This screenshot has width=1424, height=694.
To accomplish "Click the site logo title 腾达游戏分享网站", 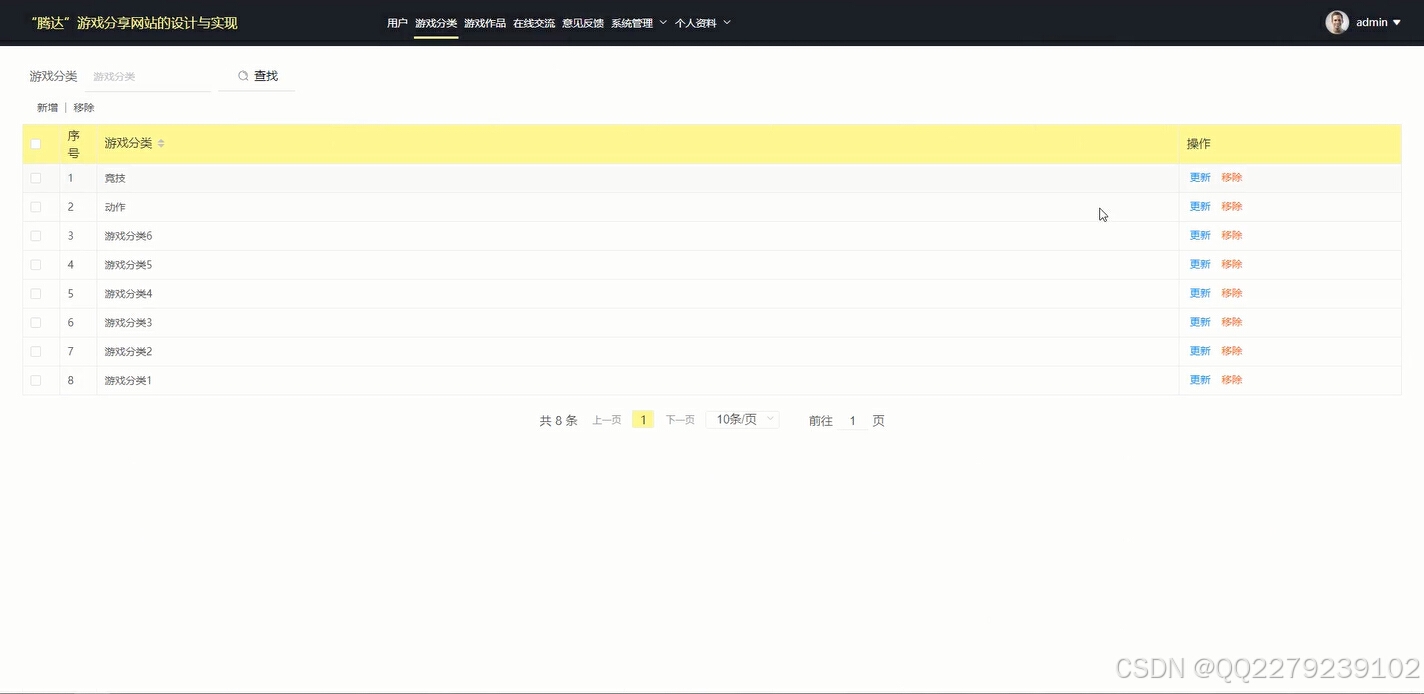I will click(136, 21).
